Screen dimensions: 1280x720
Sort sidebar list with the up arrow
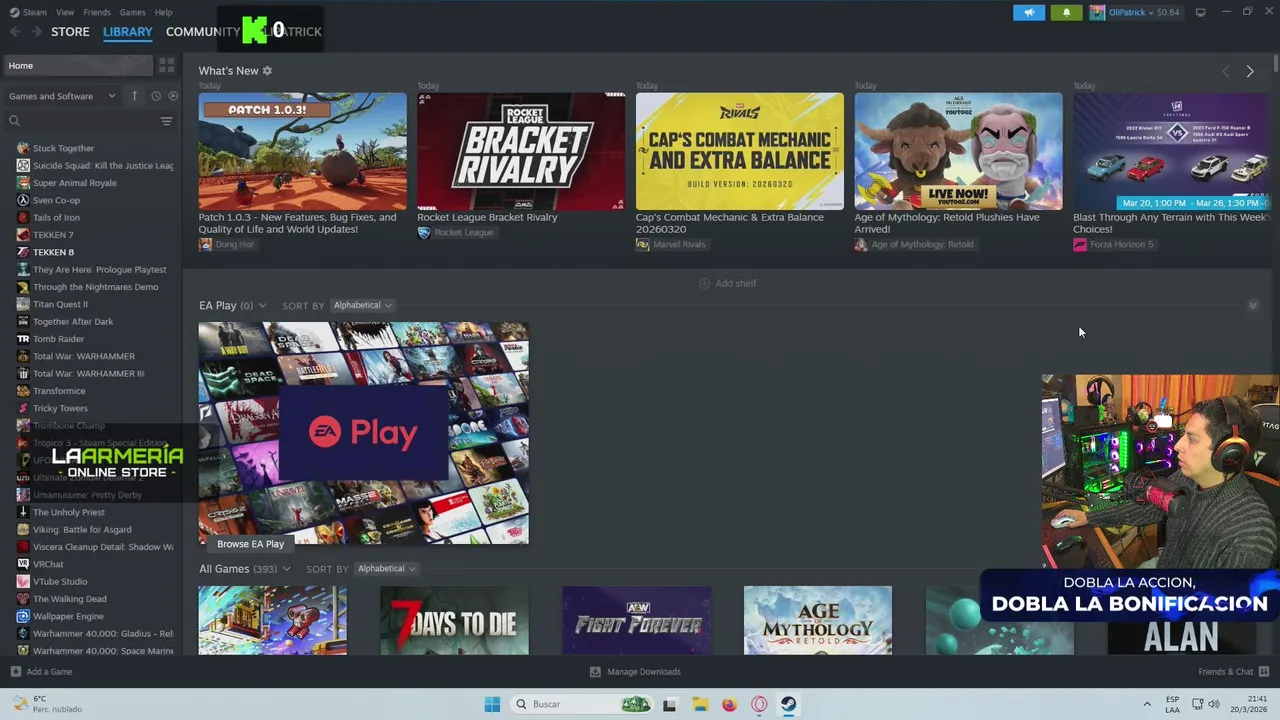pos(134,96)
